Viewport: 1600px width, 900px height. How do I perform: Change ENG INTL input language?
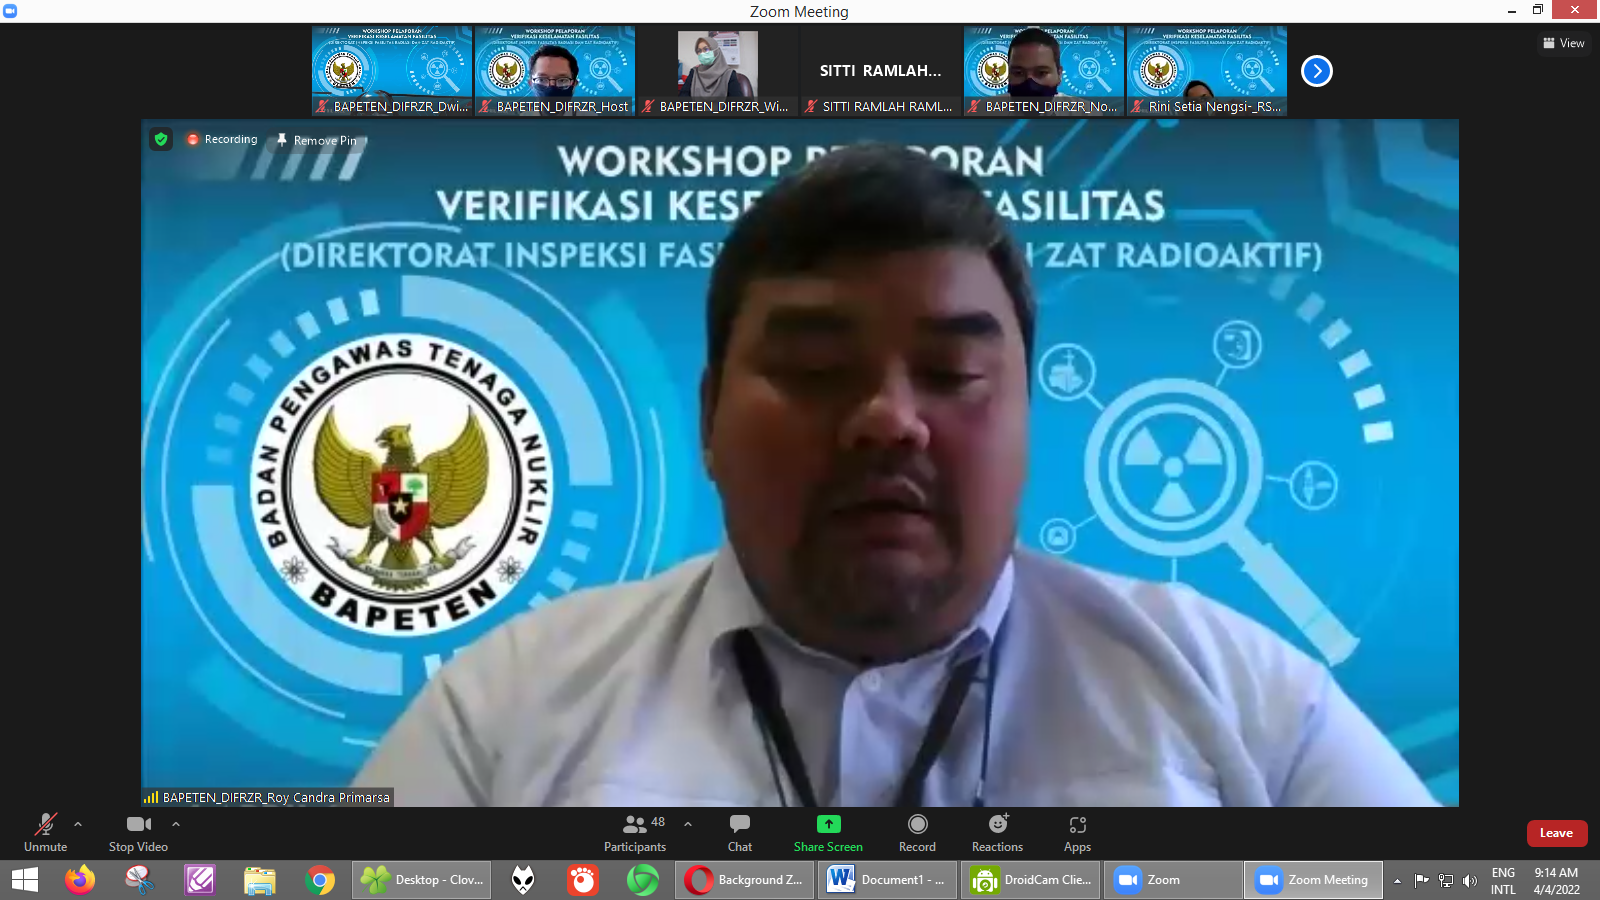click(1503, 881)
